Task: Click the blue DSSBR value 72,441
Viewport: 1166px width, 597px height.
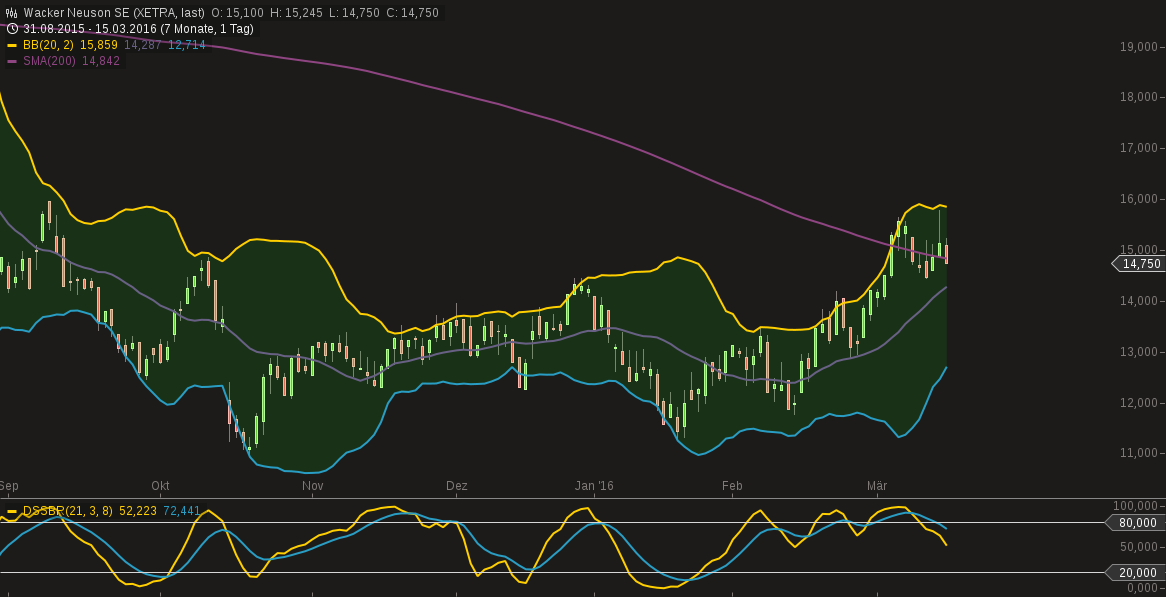Action: pos(181,510)
